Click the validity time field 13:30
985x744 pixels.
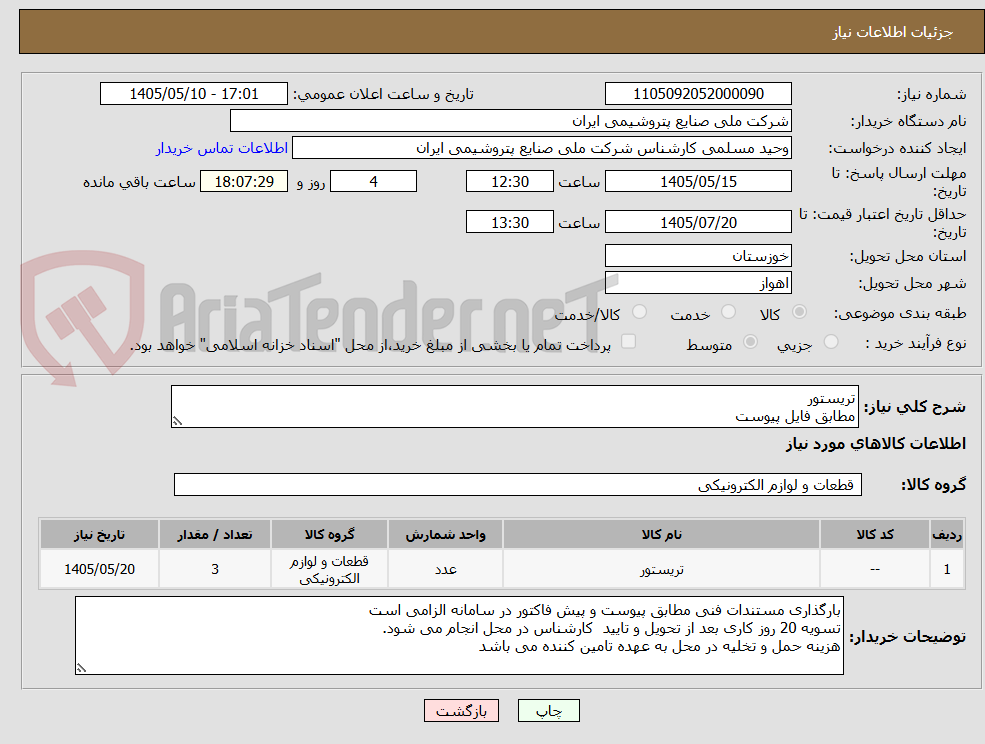[509, 222]
